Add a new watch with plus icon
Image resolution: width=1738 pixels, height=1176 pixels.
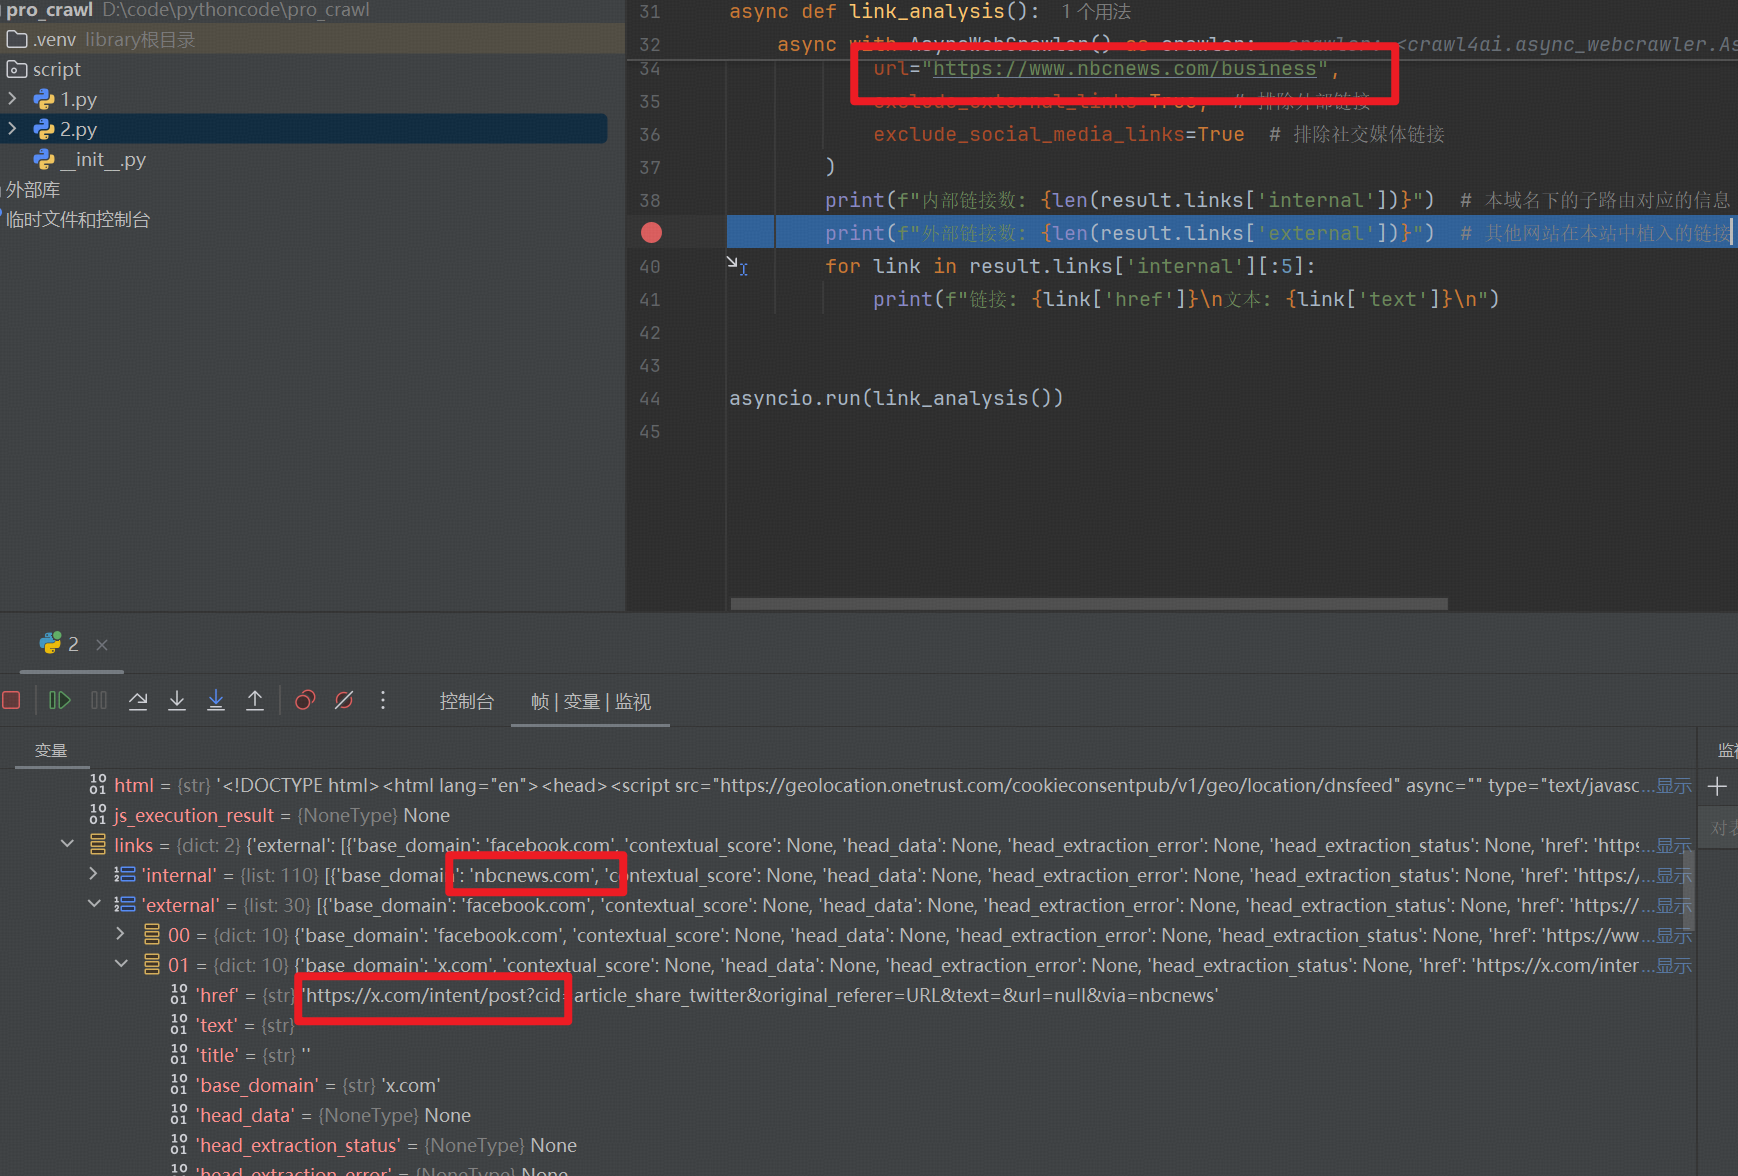[x=1717, y=786]
